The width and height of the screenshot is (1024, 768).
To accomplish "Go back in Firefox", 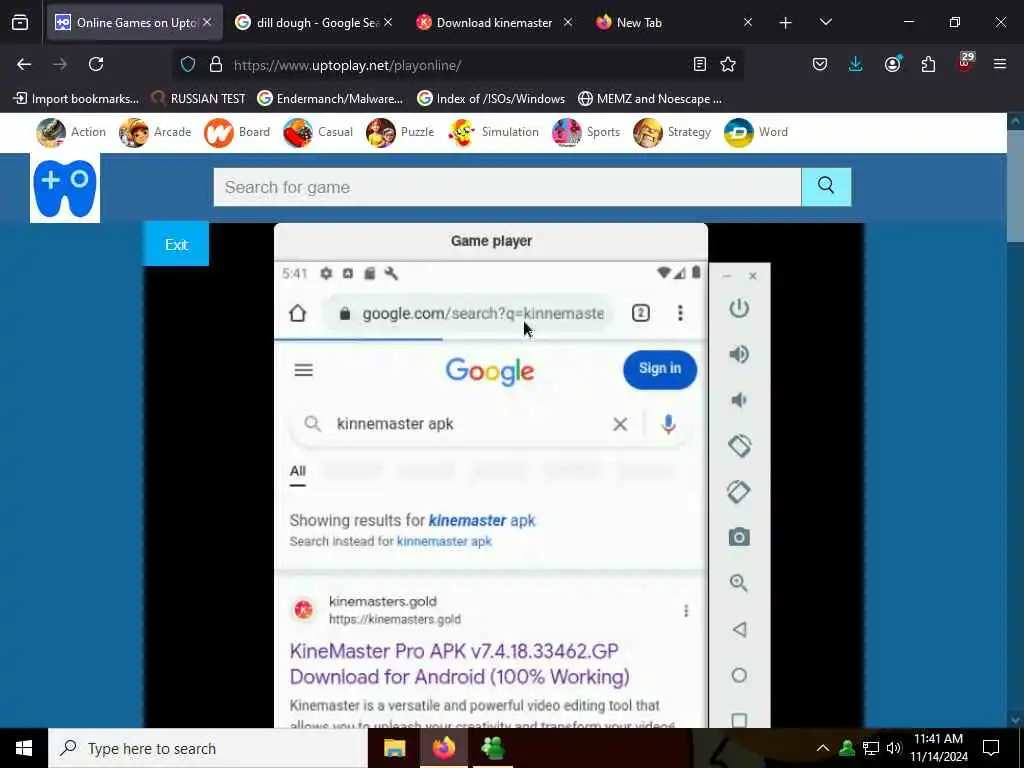I will 24,64.
